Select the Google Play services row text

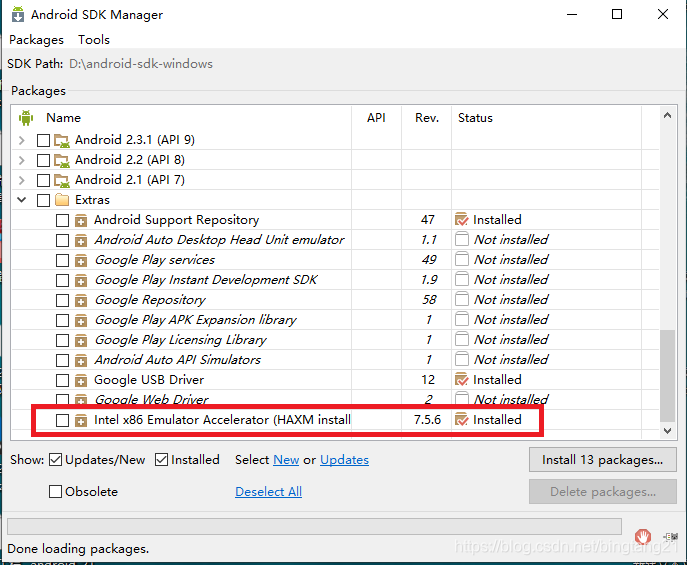pyautogui.click(x=155, y=260)
